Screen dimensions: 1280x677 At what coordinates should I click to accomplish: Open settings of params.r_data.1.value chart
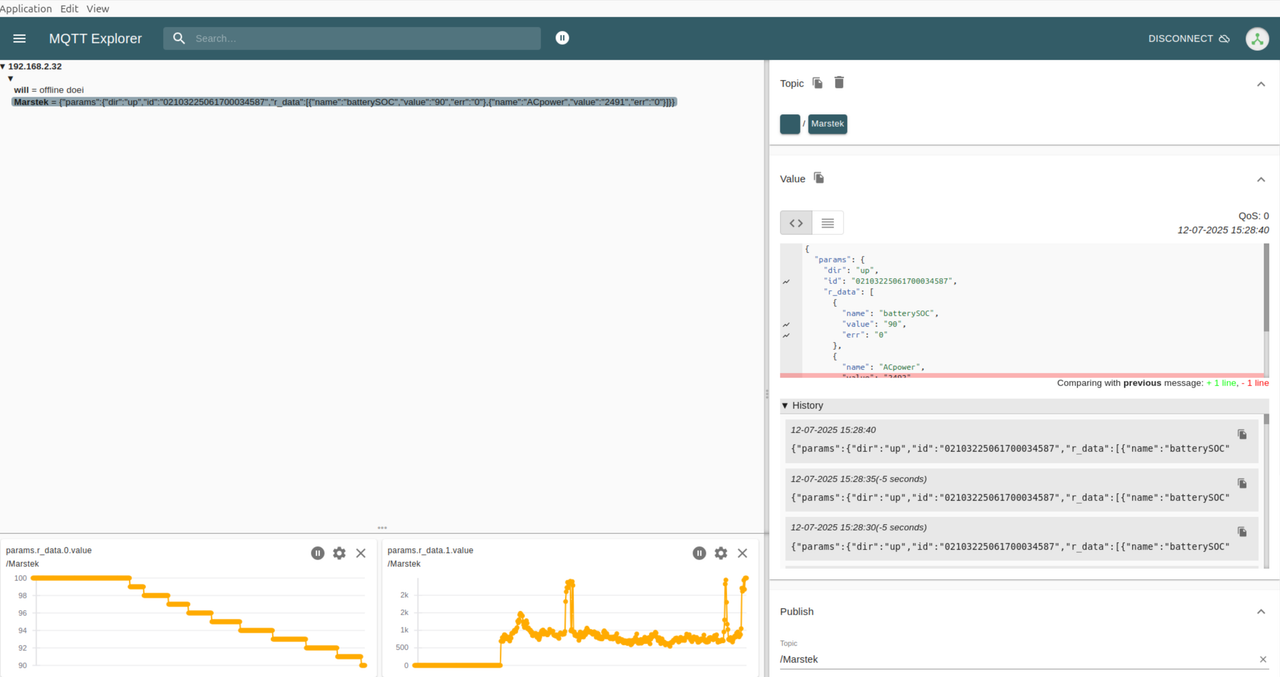[x=721, y=553]
